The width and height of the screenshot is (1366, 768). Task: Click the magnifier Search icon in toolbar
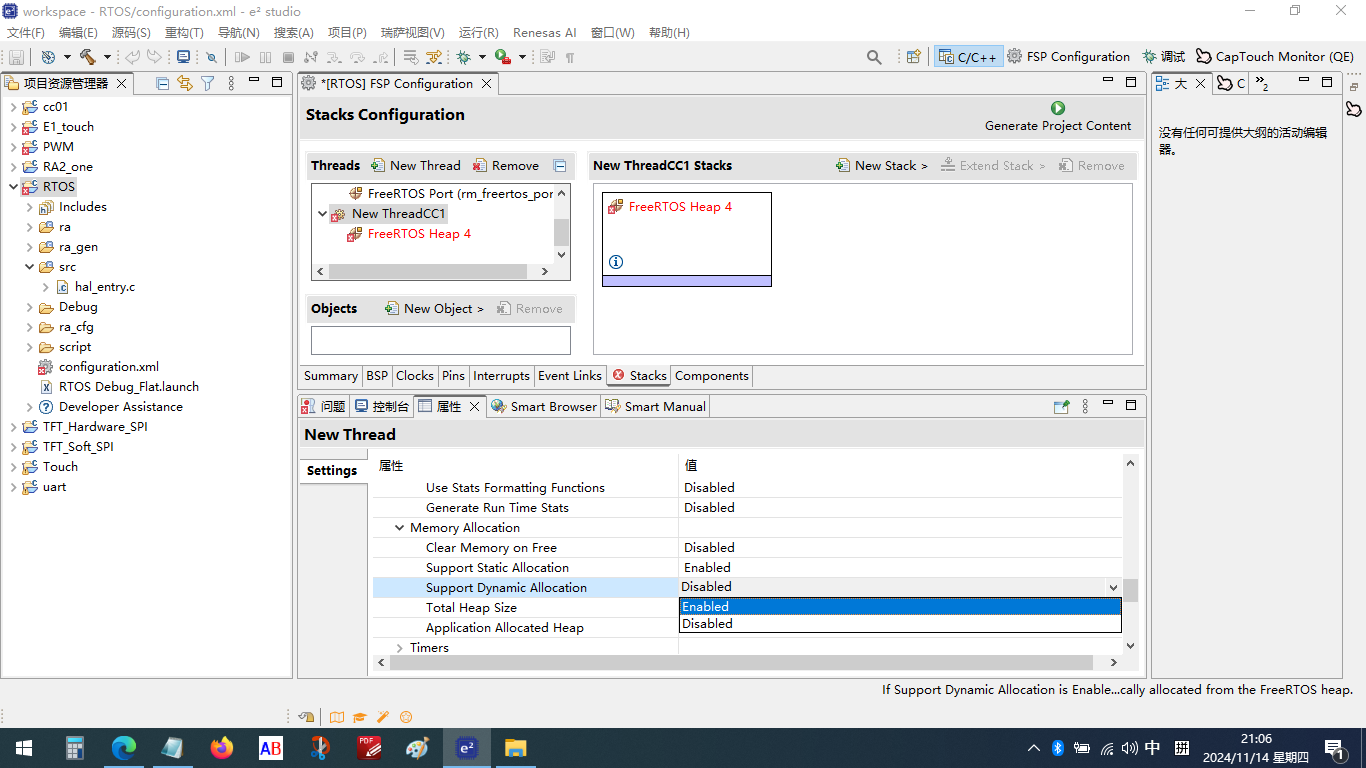tap(874, 57)
